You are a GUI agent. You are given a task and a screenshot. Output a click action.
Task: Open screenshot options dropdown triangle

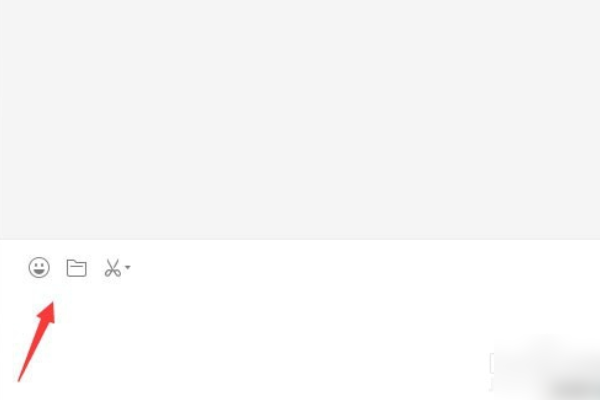128,267
